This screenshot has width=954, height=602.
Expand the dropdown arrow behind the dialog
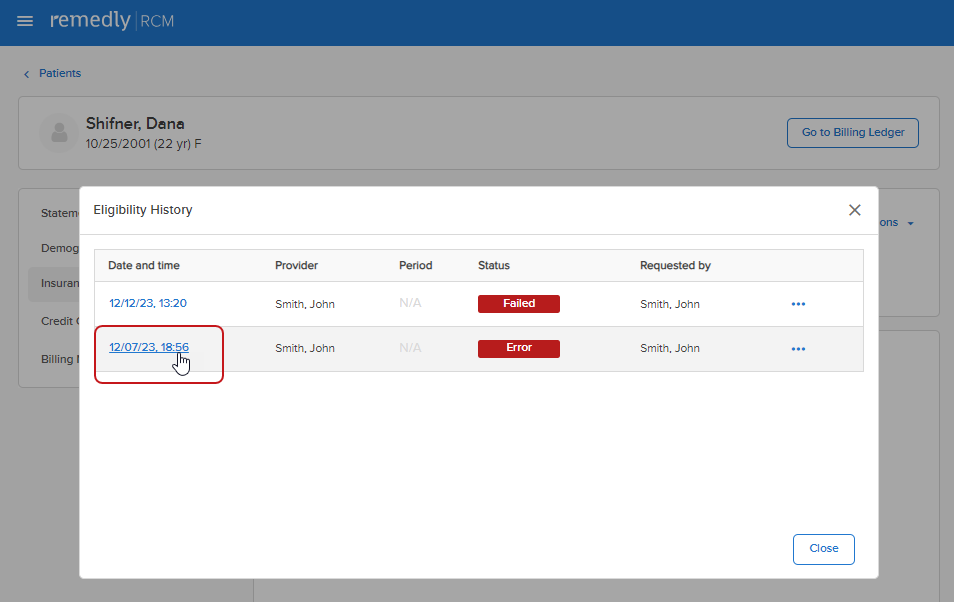(910, 224)
